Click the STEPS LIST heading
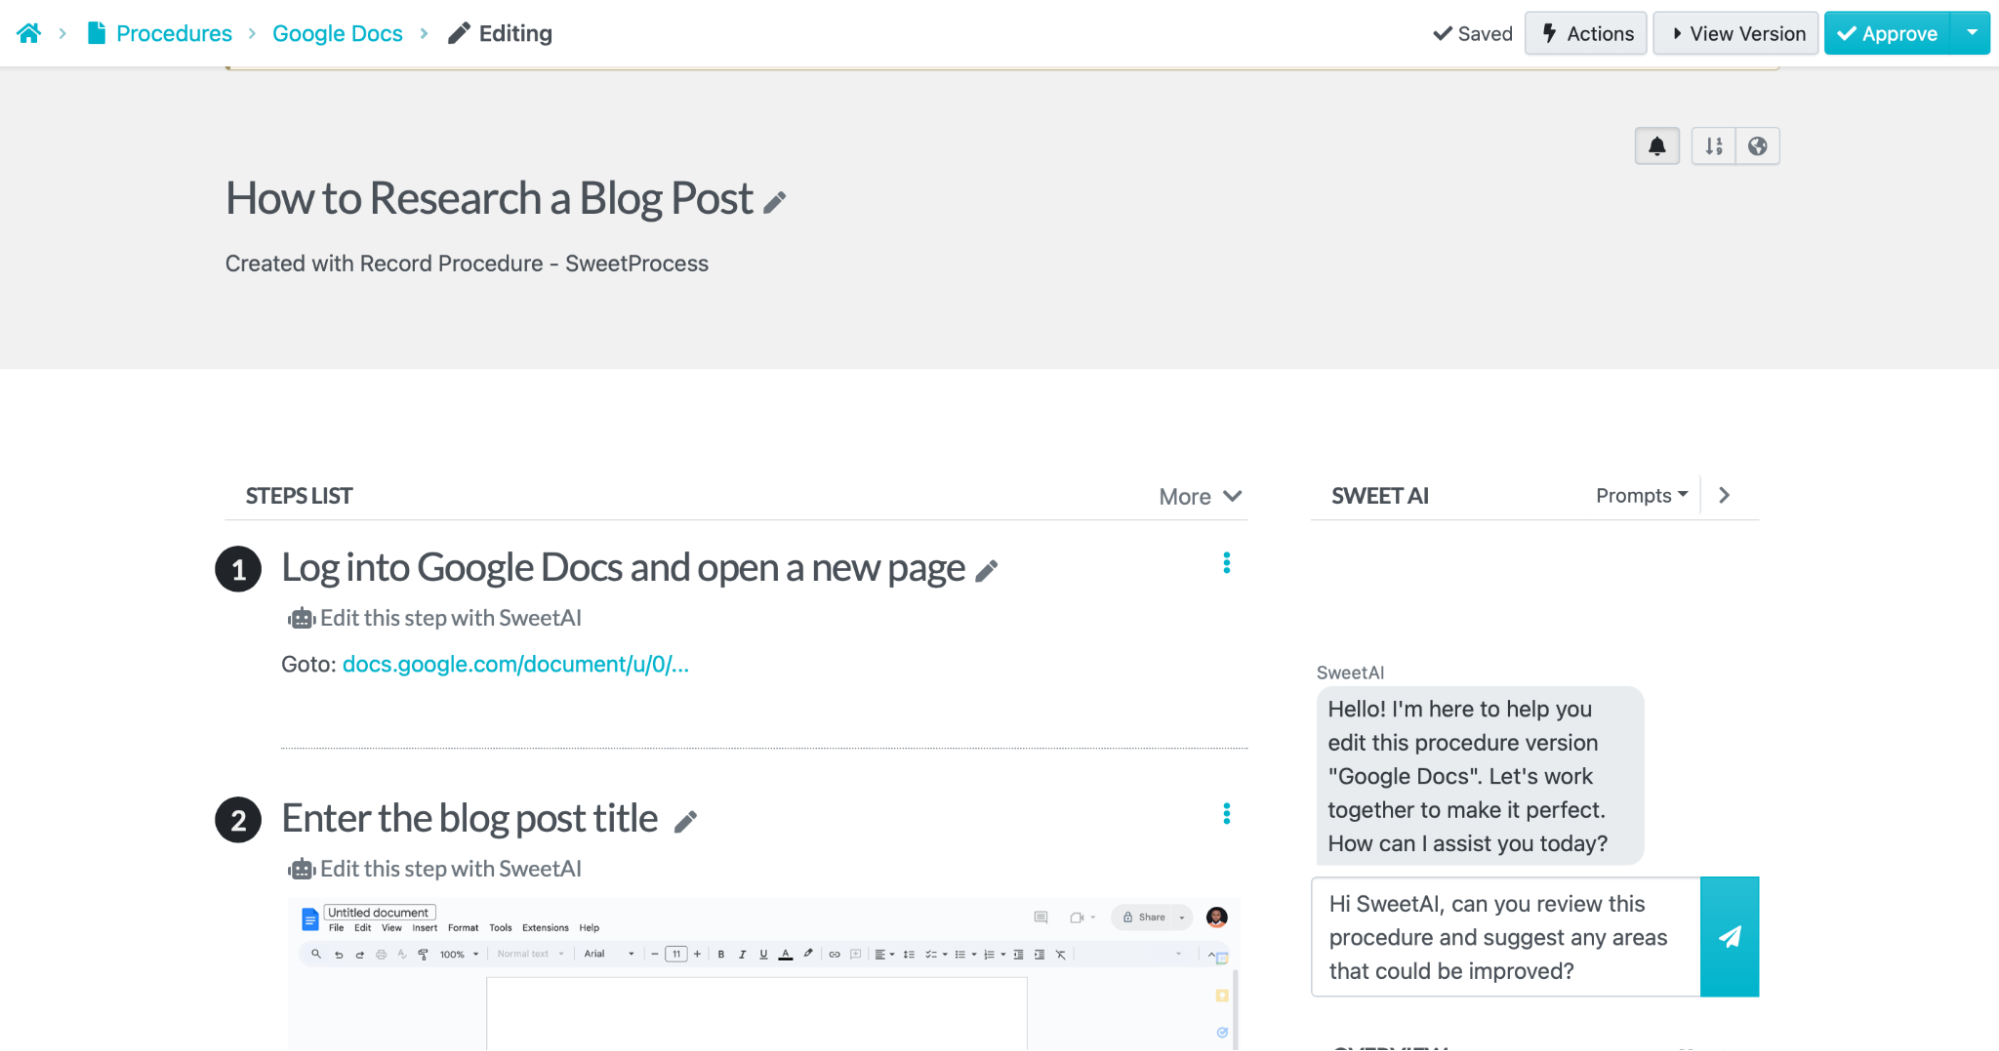 299,496
